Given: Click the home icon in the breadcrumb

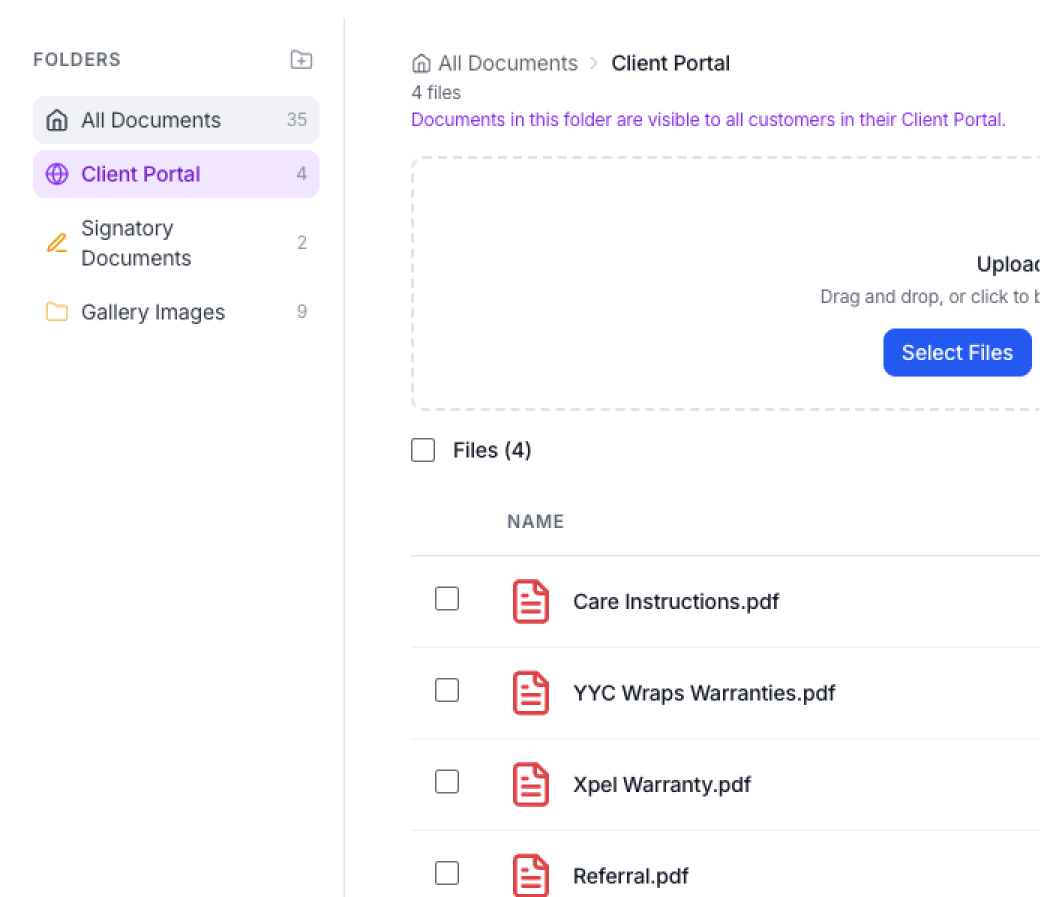Looking at the screenshot, I should (421, 63).
